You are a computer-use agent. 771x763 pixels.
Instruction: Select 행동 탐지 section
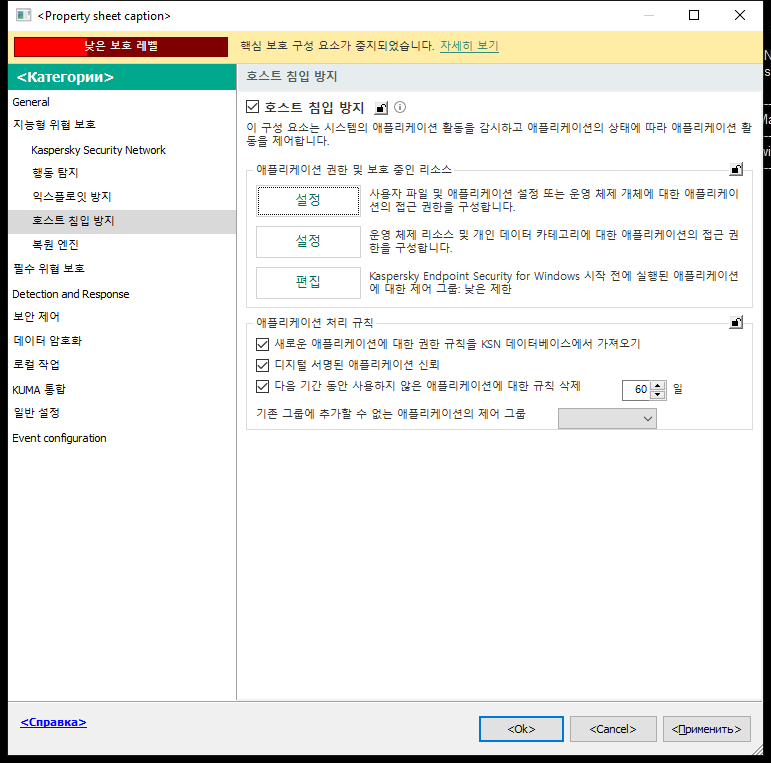point(55,173)
